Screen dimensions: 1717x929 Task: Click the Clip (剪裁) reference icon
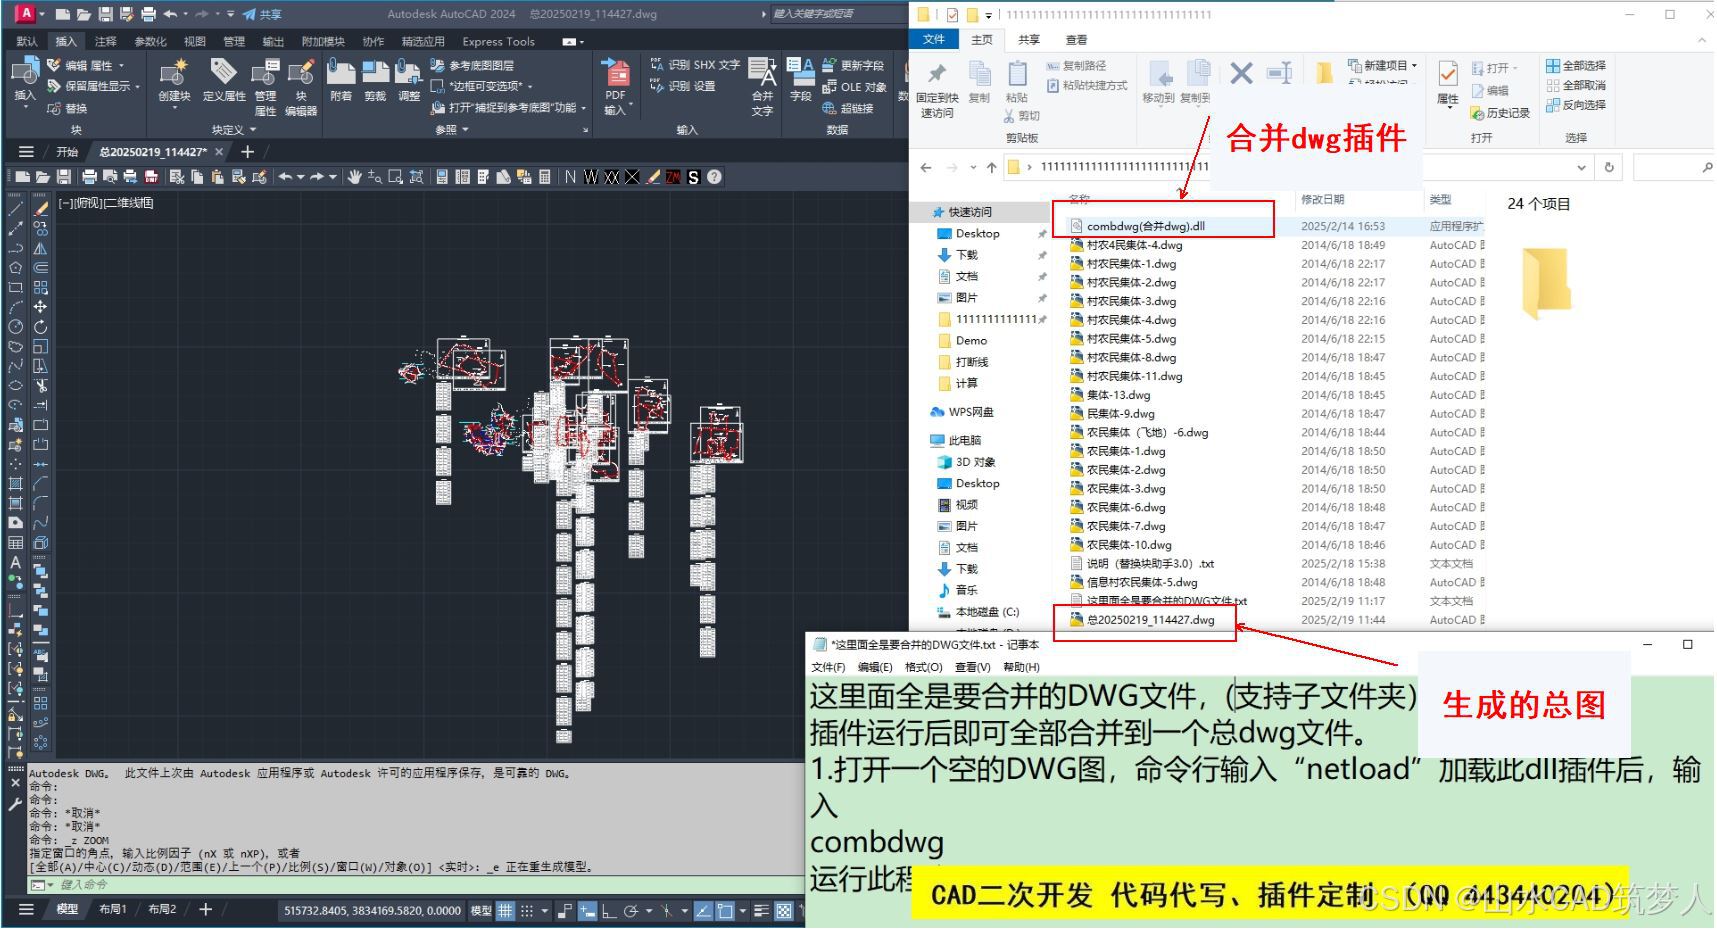(375, 73)
